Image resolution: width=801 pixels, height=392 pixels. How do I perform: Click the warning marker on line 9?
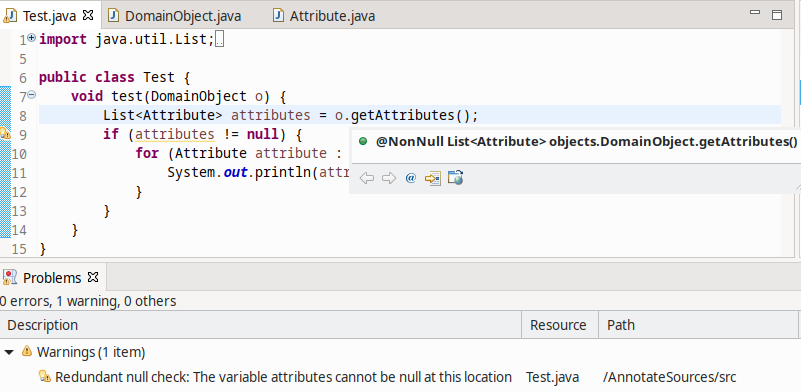click(5, 134)
